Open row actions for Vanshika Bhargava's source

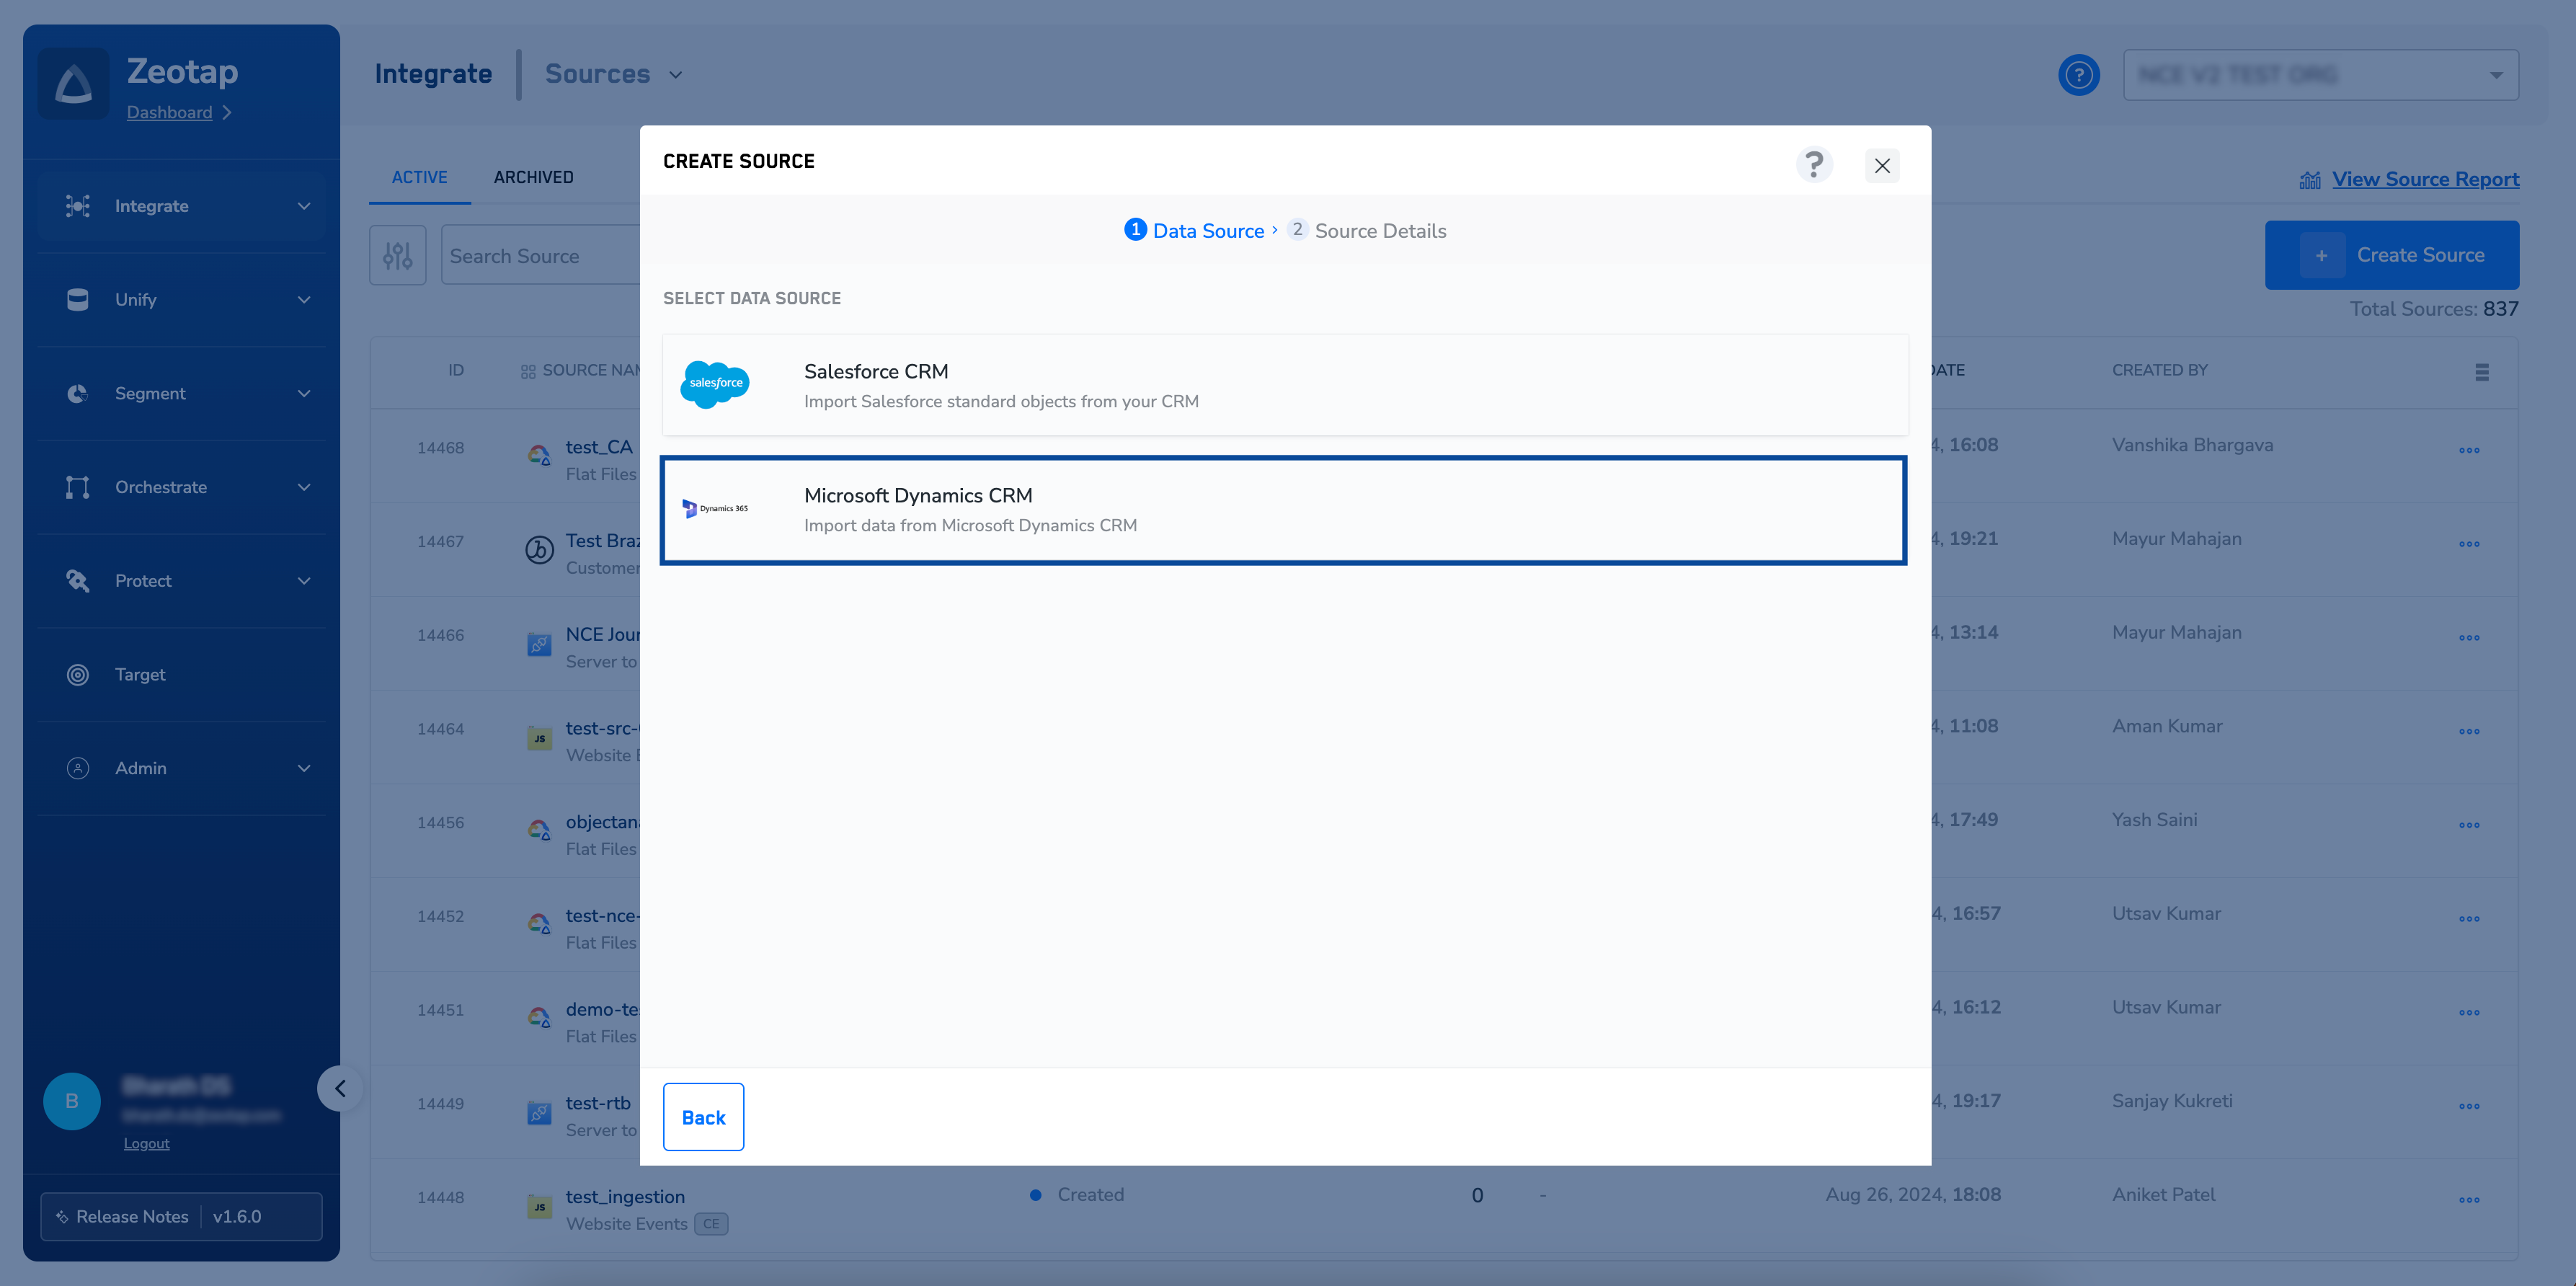tap(2468, 450)
